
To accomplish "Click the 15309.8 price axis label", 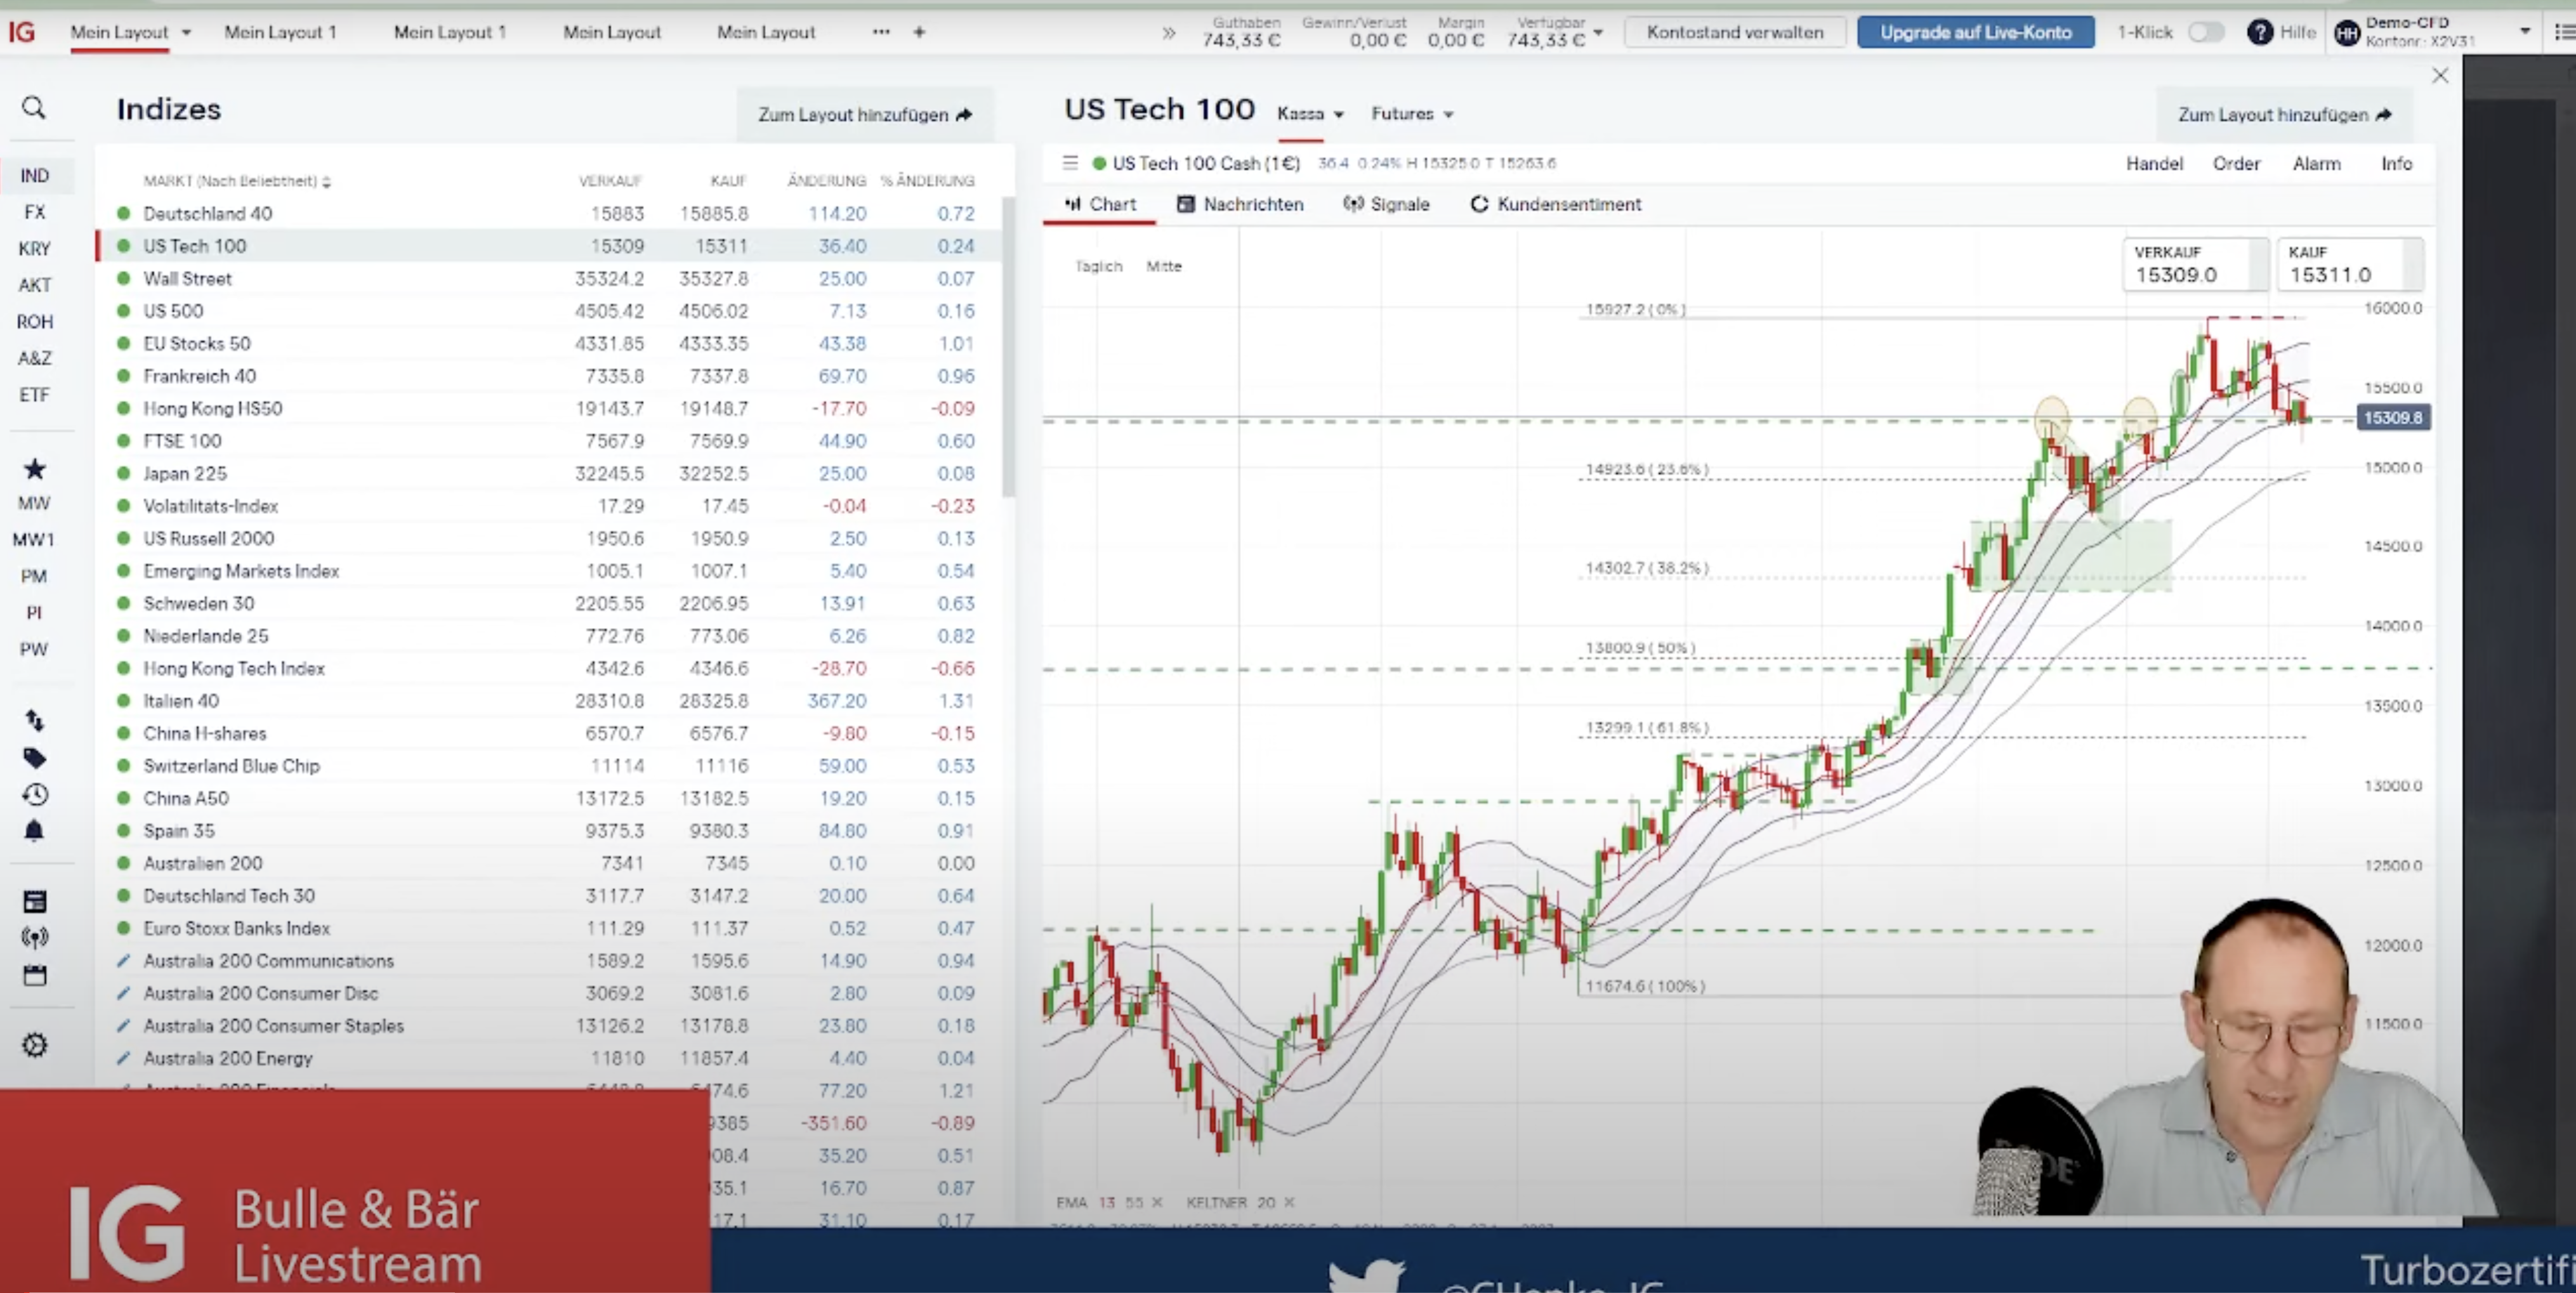I will 2393,418.
